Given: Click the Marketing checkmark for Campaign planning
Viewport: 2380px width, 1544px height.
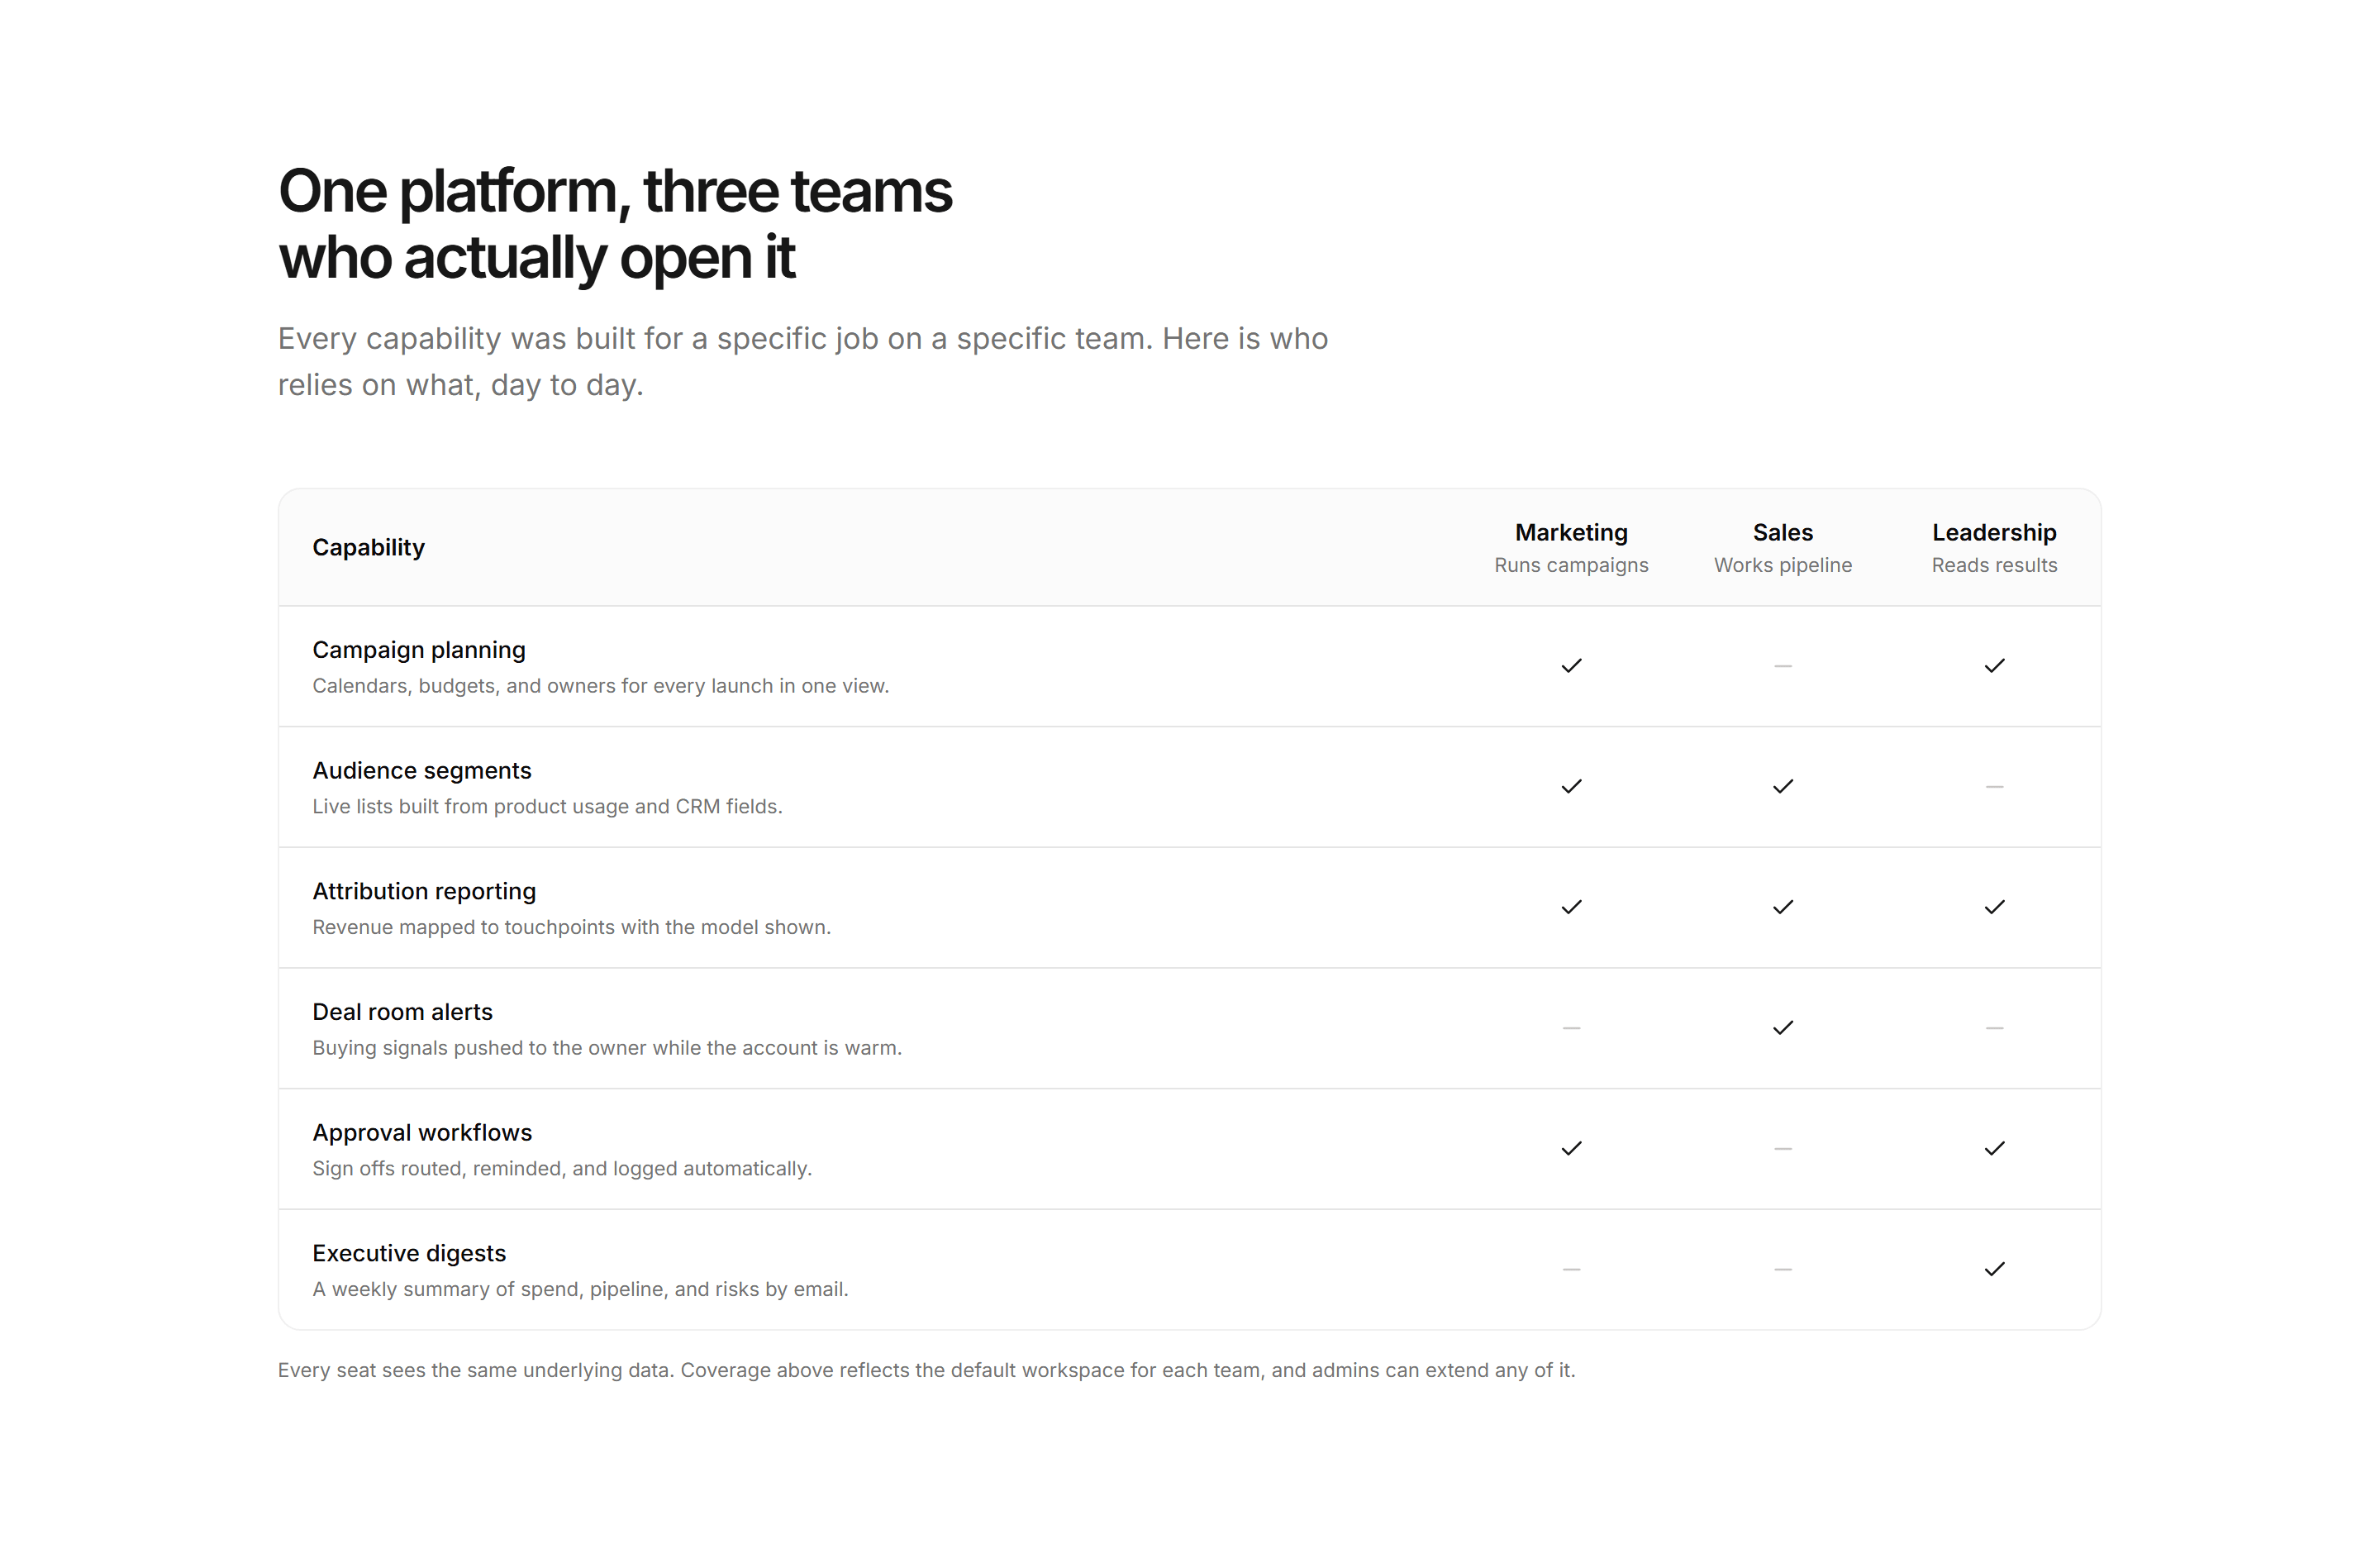Looking at the screenshot, I should point(1571,666).
